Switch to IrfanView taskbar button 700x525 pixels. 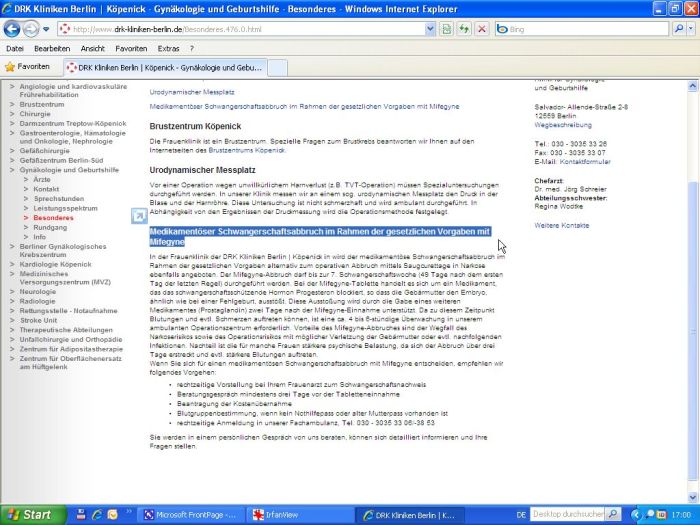click(x=300, y=515)
